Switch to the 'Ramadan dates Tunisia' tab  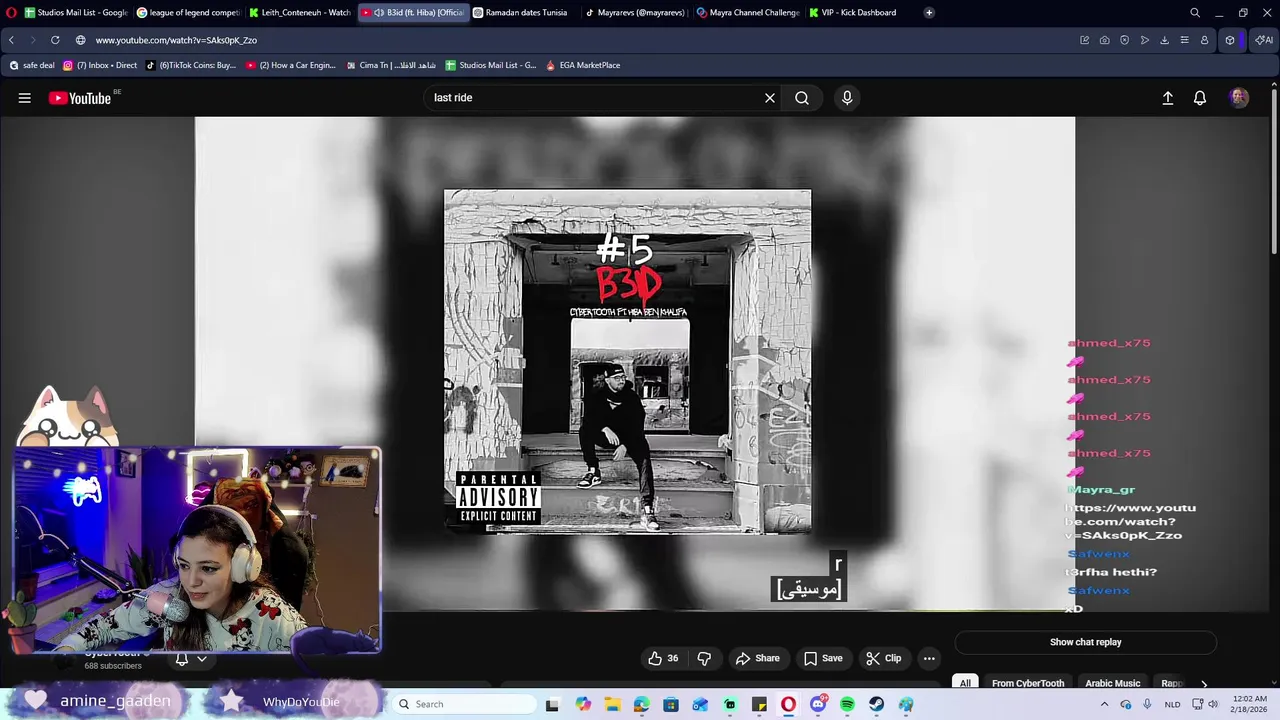point(525,12)
